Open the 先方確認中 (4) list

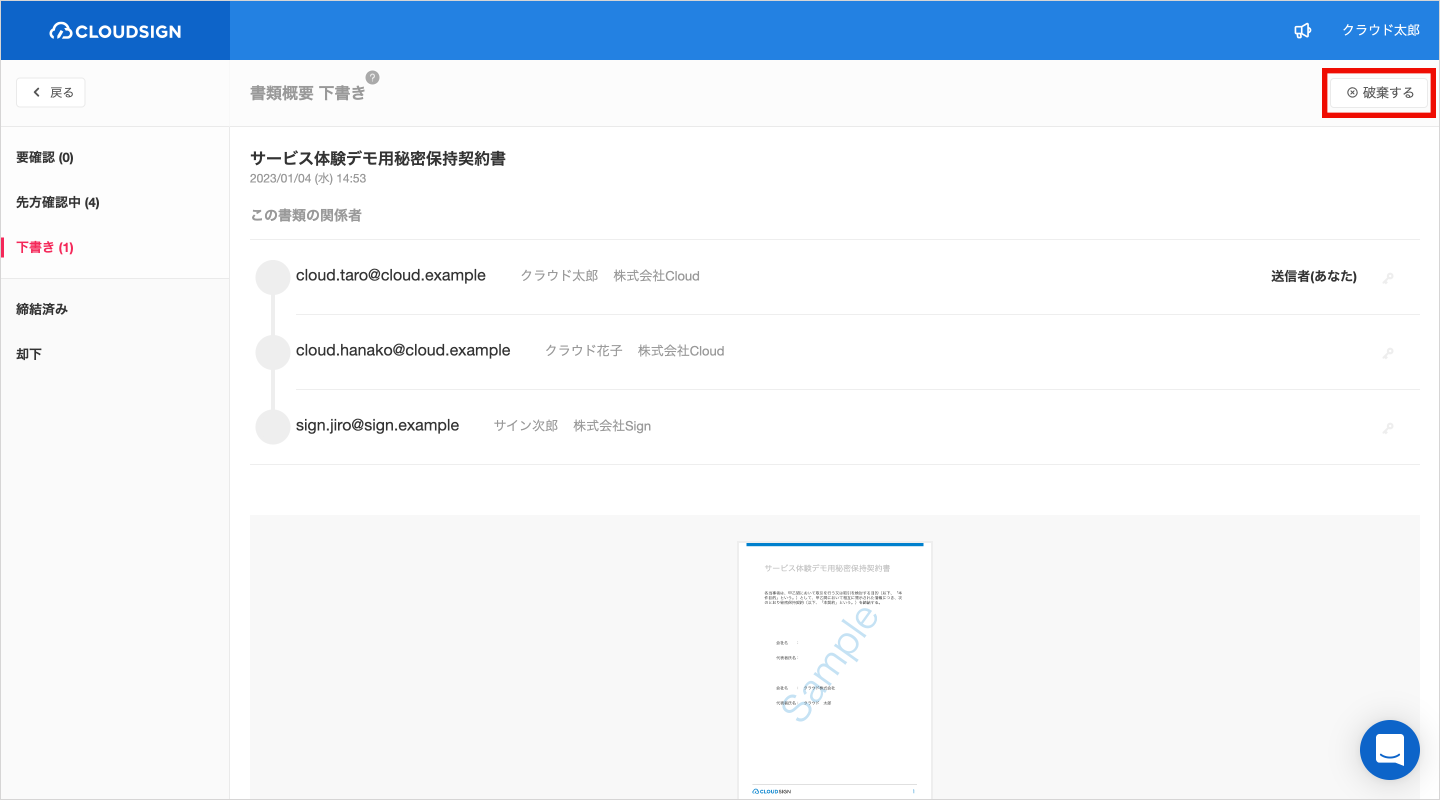[58, 203]
